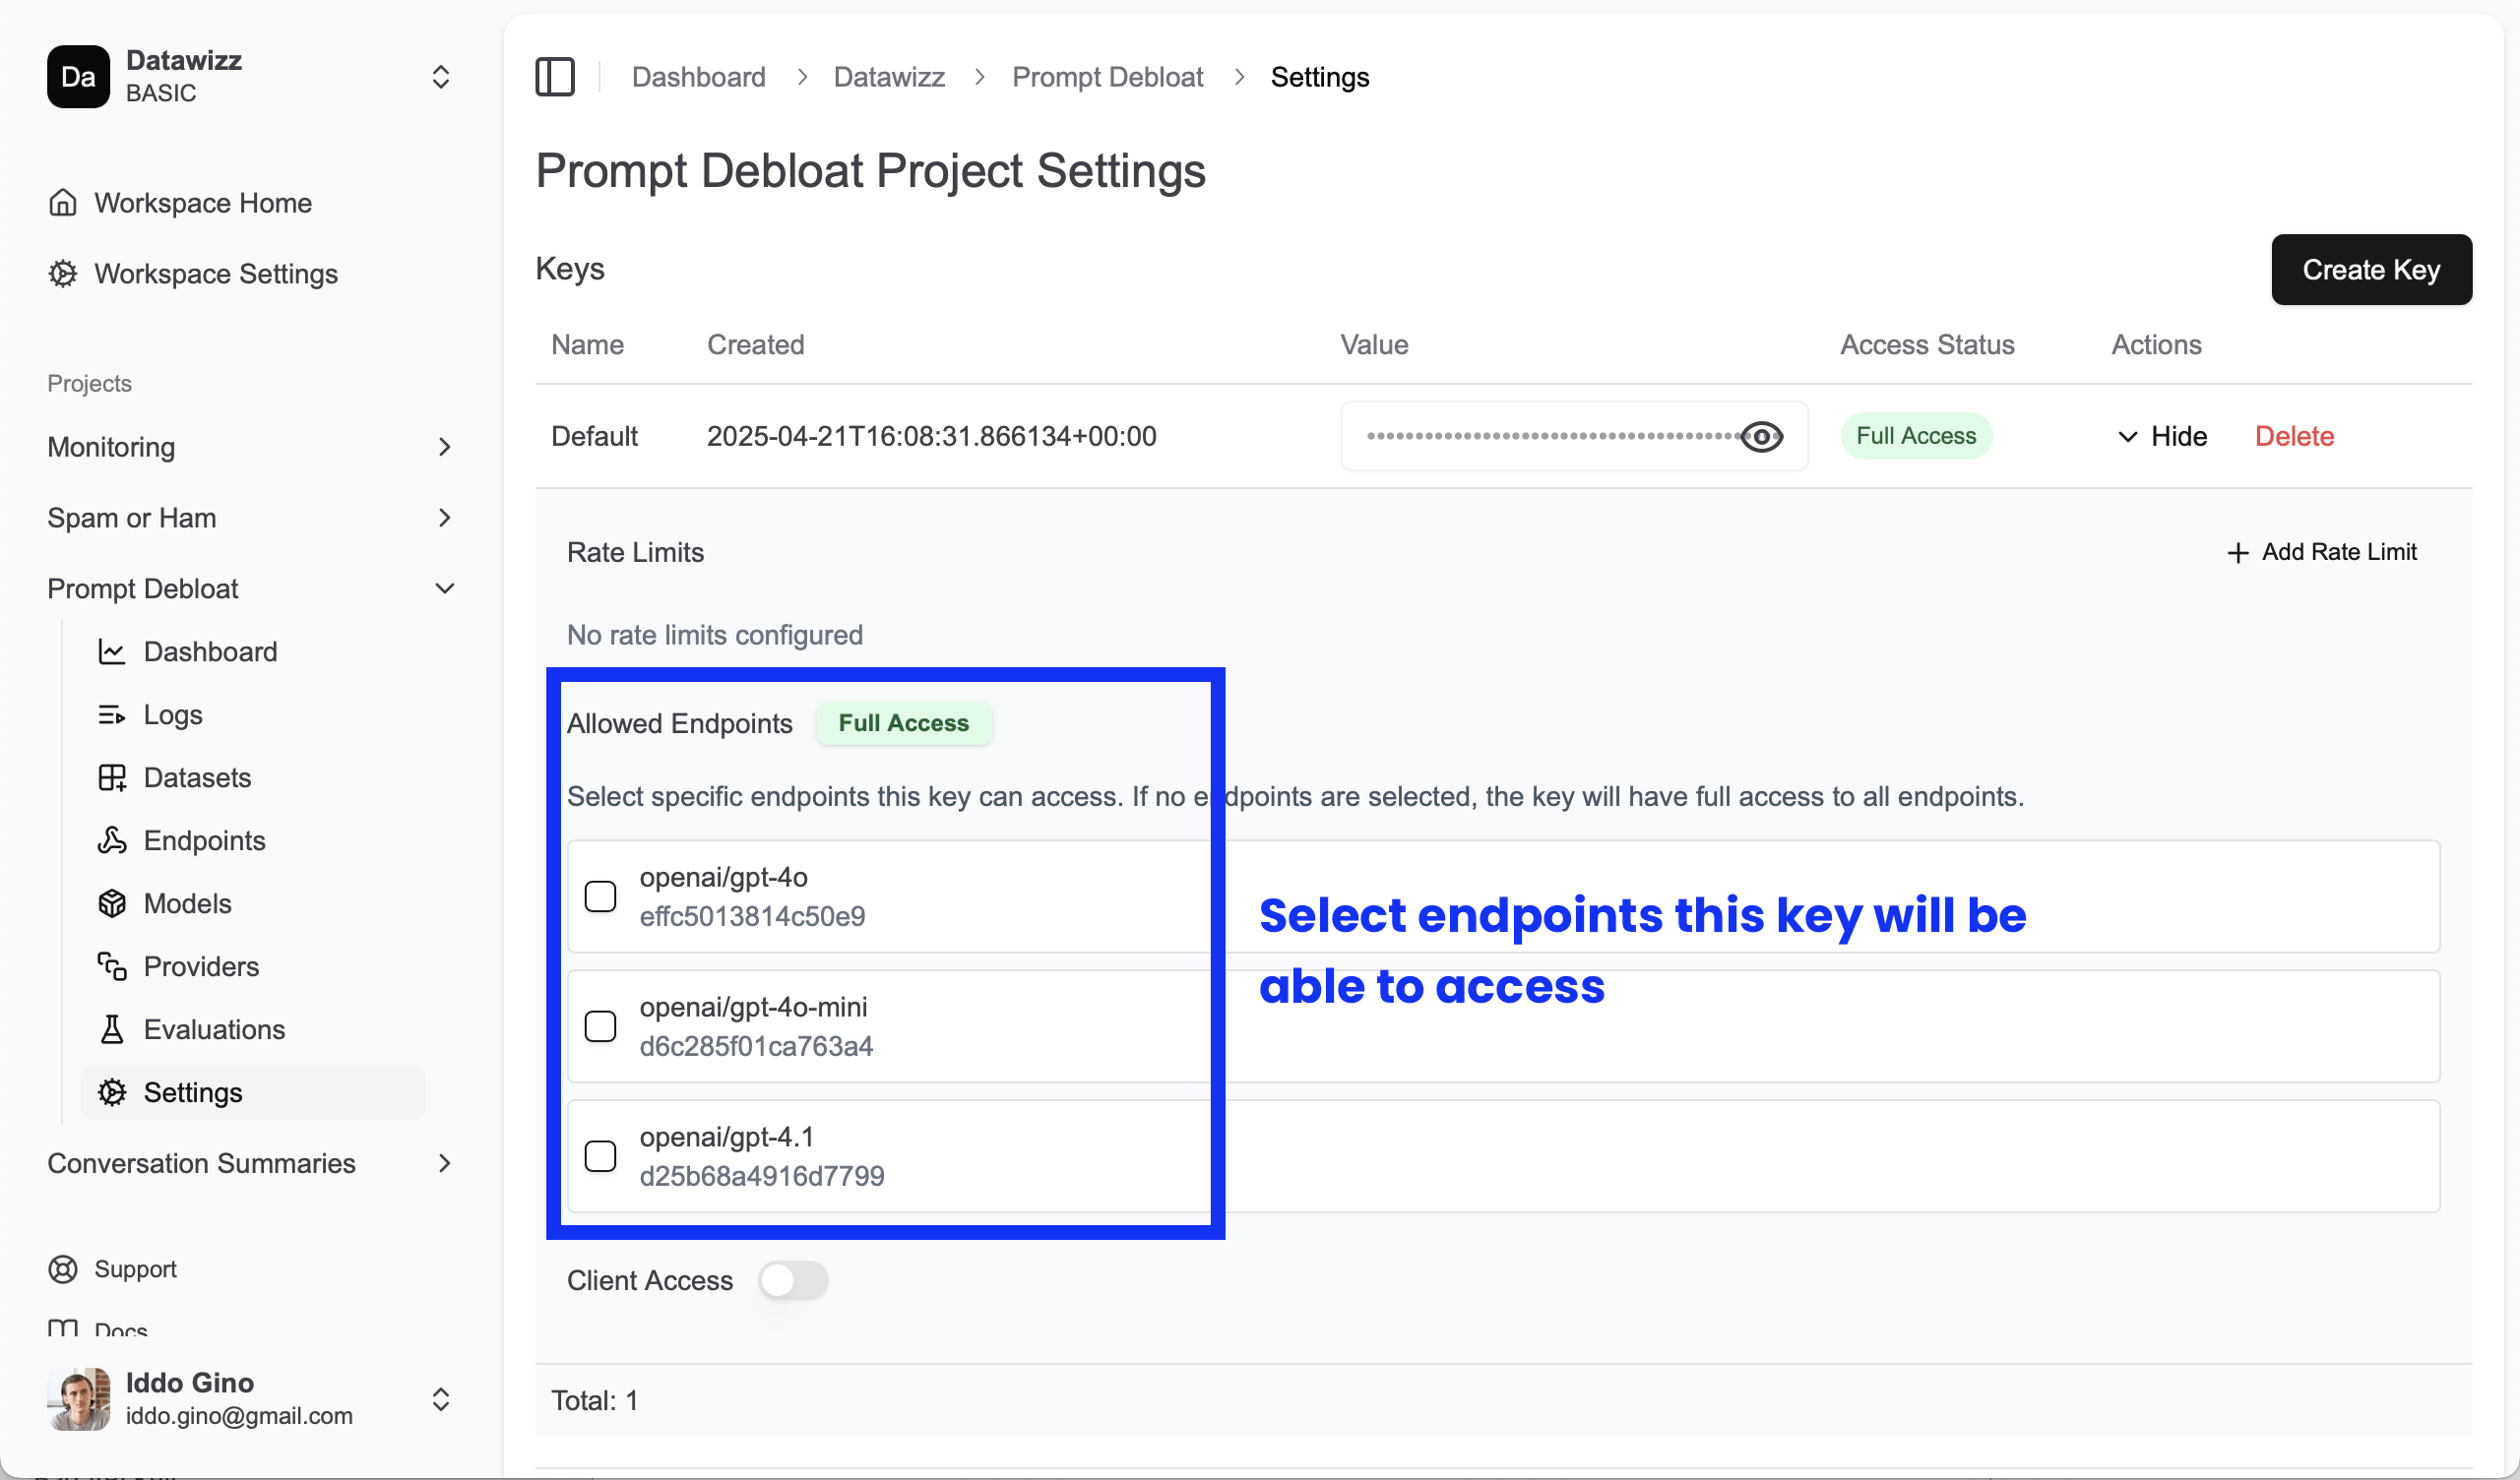The width and height of the screenshot is (2520, 1480).
Task: Delete the Default key
Action: coord(2295,435)
